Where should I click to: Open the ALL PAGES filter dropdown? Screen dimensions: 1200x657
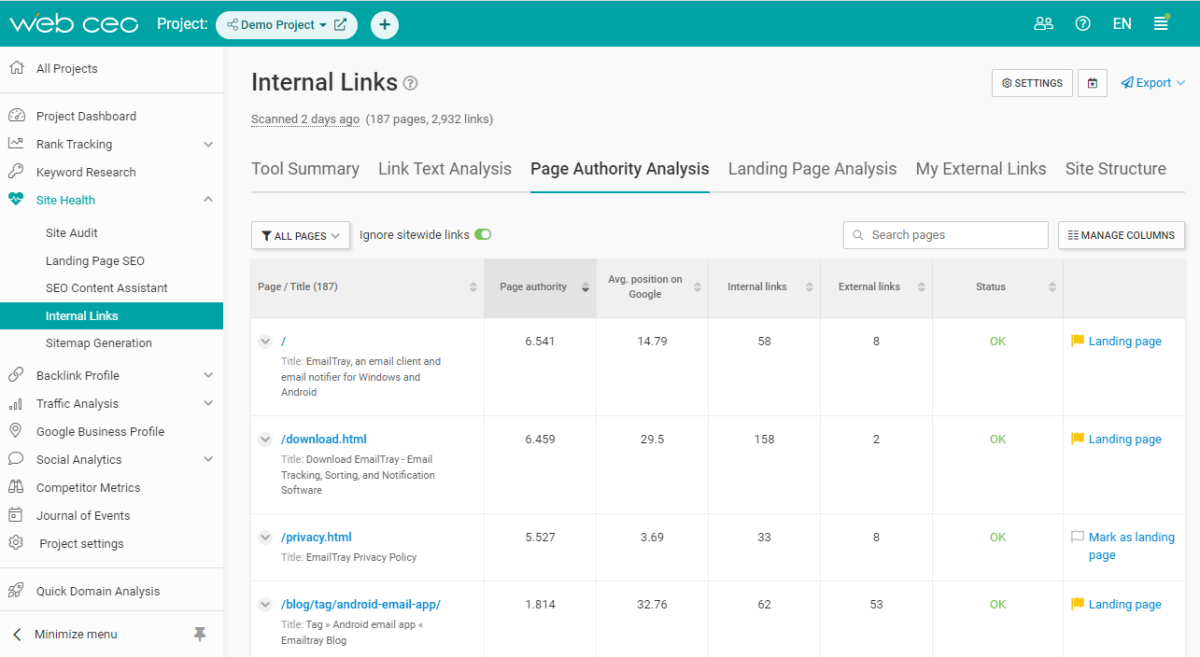300,235
